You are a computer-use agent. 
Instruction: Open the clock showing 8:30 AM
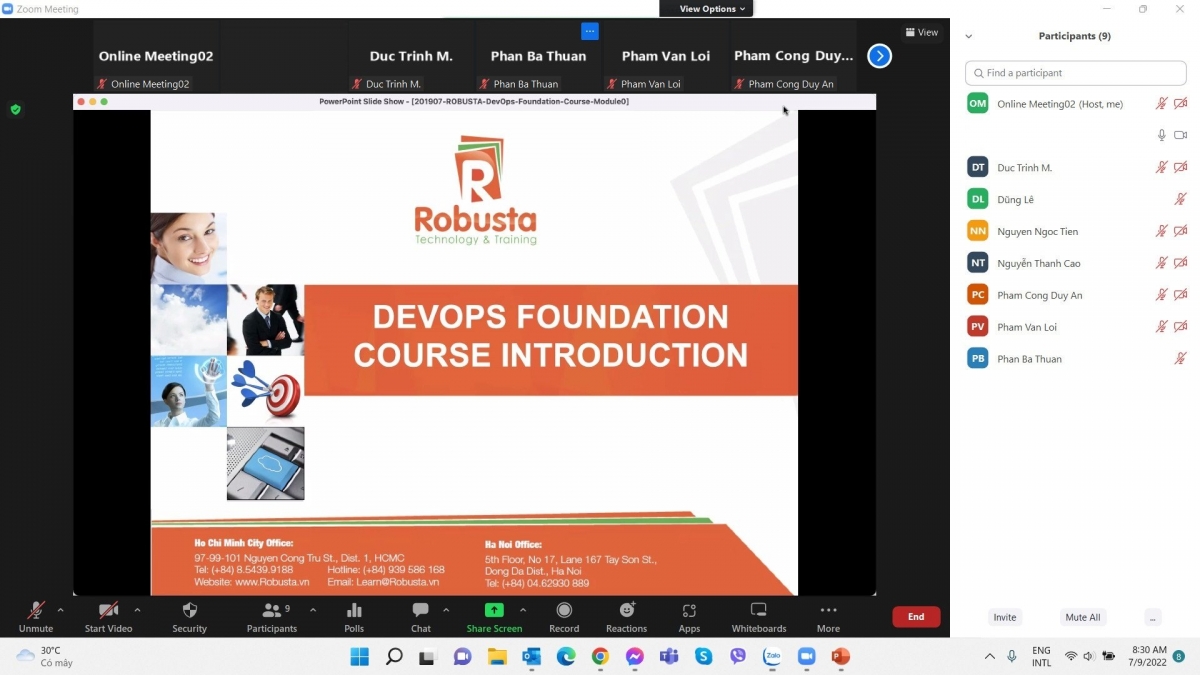coord(1149,656)
